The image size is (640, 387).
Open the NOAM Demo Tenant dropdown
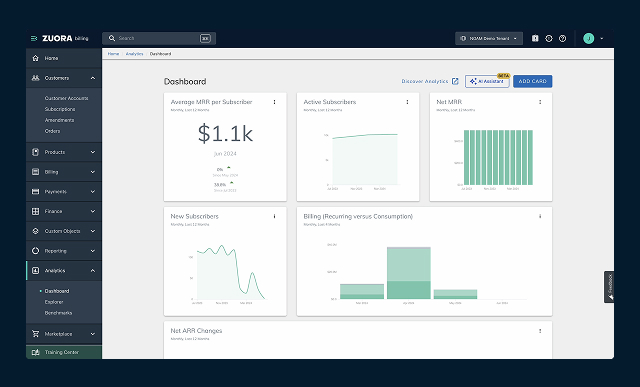pos(489,38)
